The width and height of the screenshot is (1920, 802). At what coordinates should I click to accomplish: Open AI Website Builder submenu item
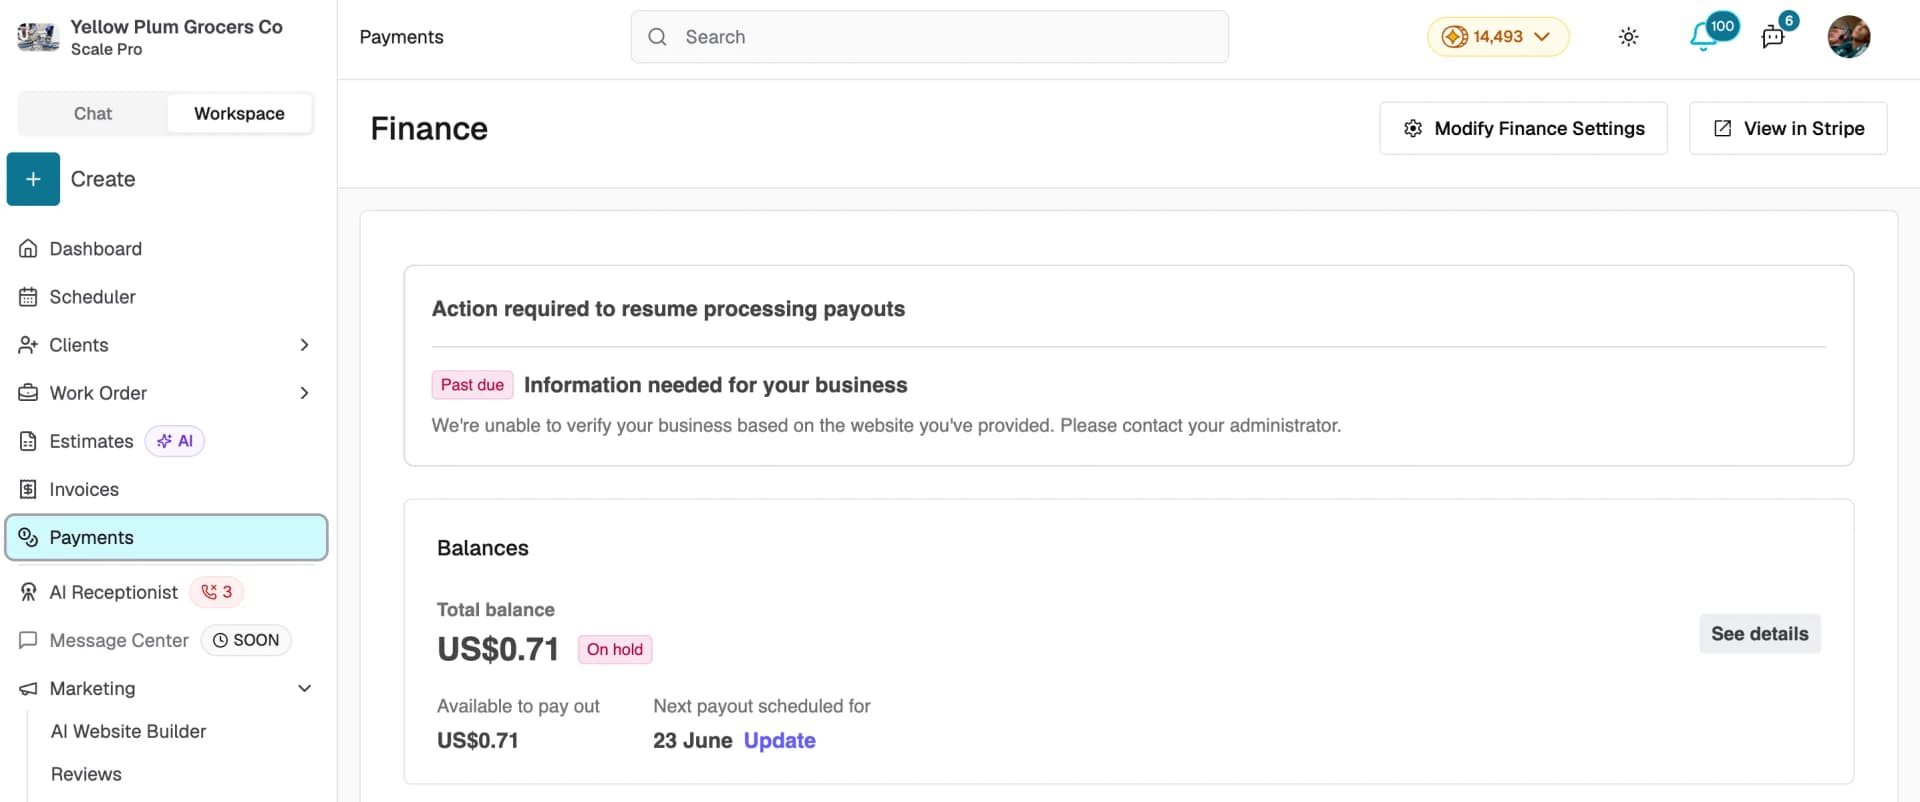[x=128, y=731]
